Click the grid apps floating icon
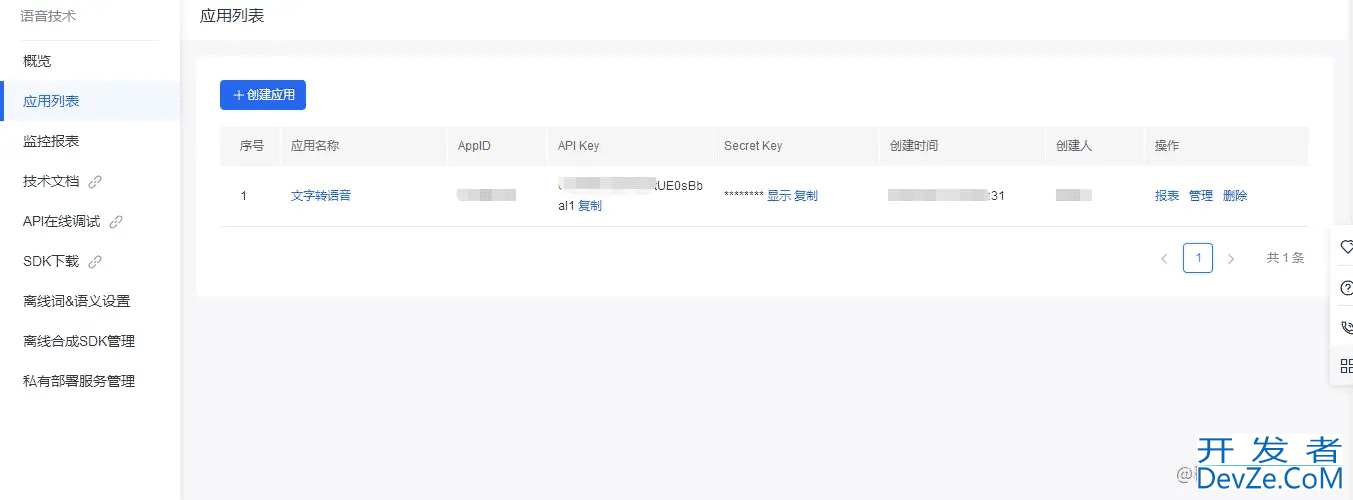 1345,366
